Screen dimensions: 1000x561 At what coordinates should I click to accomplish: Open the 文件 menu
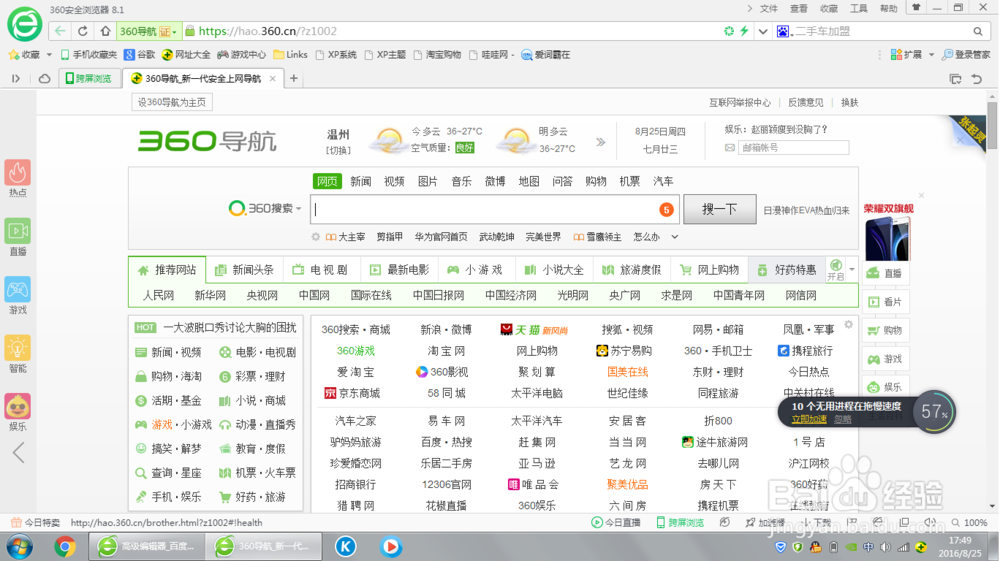point(768,8)
